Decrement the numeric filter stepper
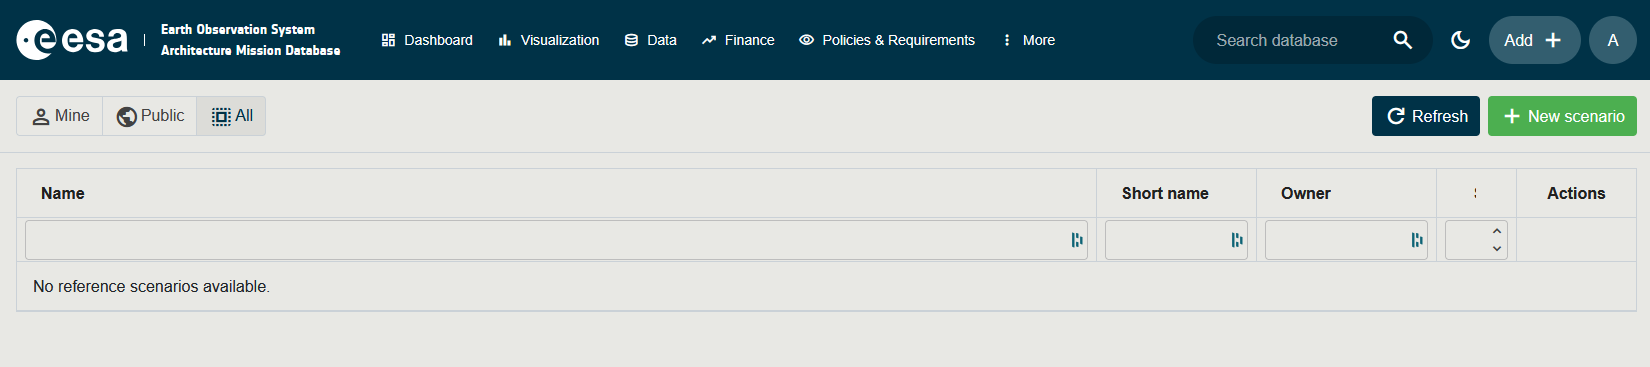The height and width of the screenshot is (367, 1650). (1497, 248)
